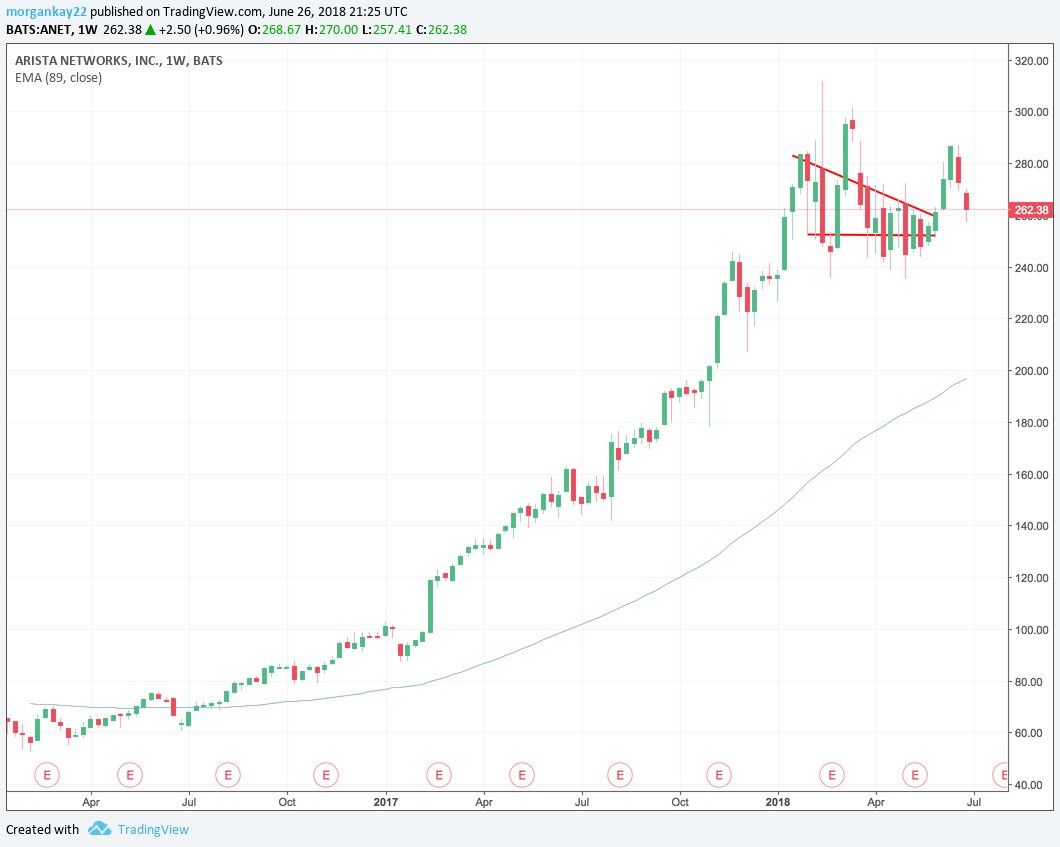
Task: Click the first earnings E marker before Apr 2016
Action: point(47,775)
